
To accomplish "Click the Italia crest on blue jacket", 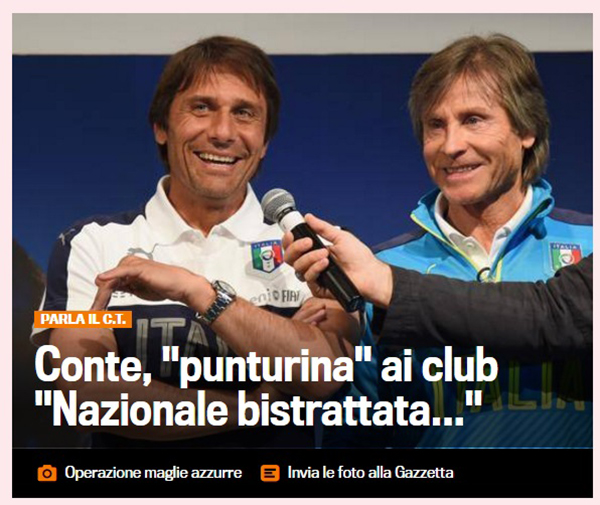I will [566, 256].
